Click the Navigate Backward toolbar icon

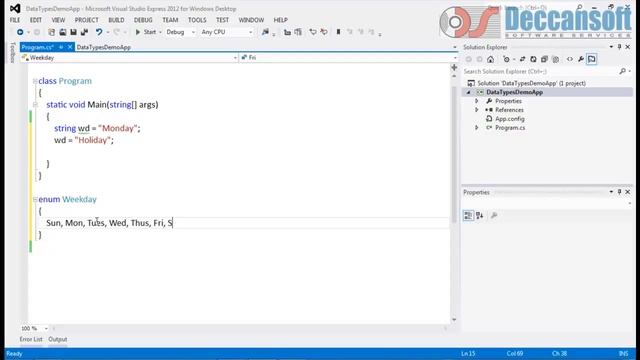click(20, 32)
